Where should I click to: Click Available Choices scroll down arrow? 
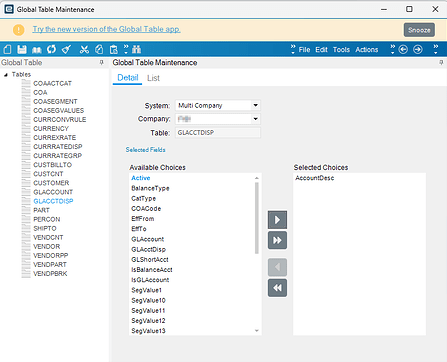tap(257, 331)
